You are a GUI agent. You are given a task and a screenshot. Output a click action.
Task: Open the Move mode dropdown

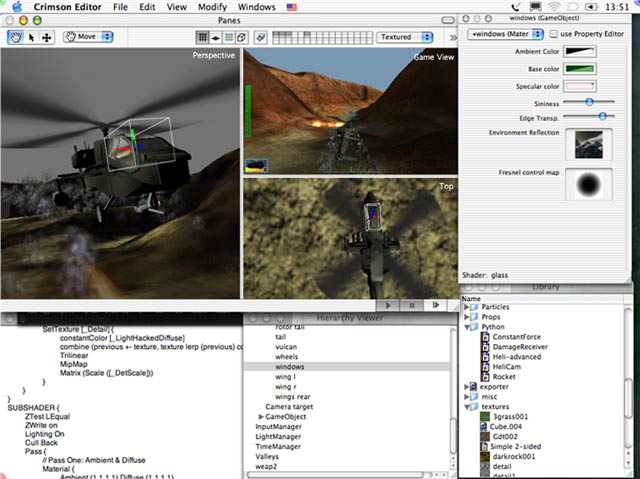pos(87,37)
